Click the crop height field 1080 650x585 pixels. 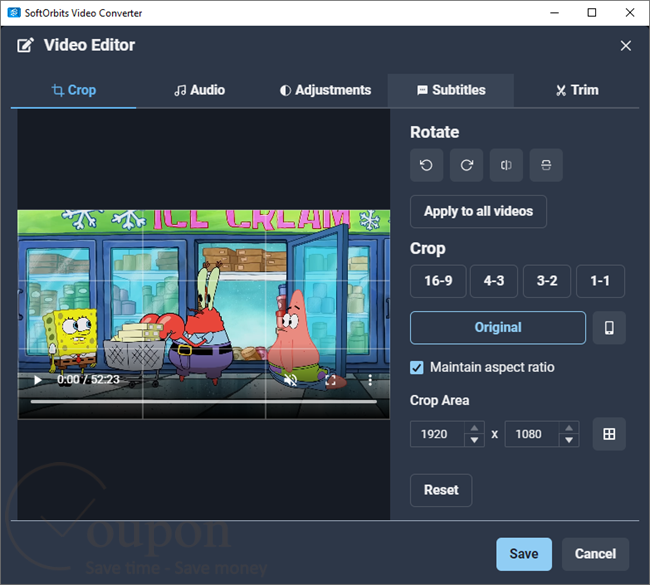click(x=532, y=434)
